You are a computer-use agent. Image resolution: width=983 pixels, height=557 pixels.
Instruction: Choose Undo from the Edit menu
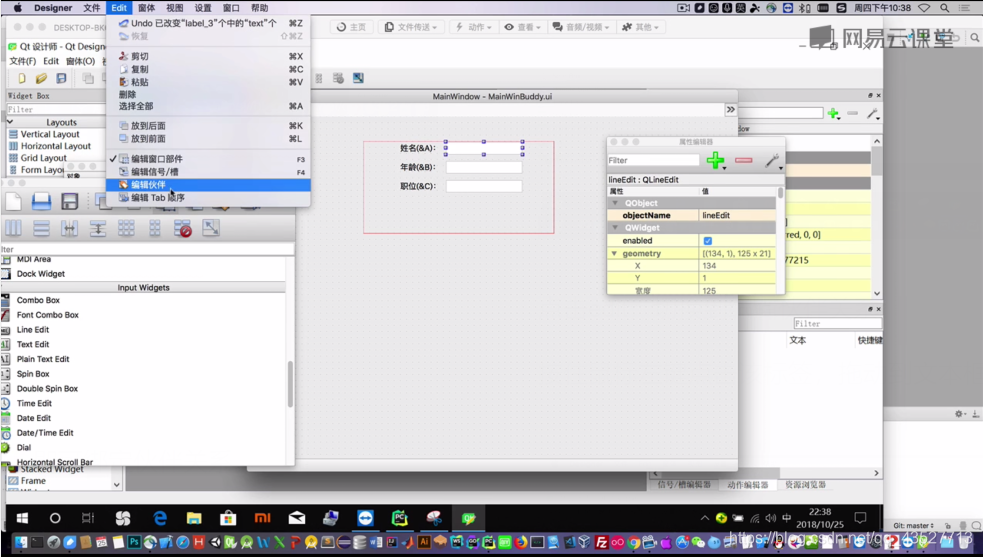point(208,23)
